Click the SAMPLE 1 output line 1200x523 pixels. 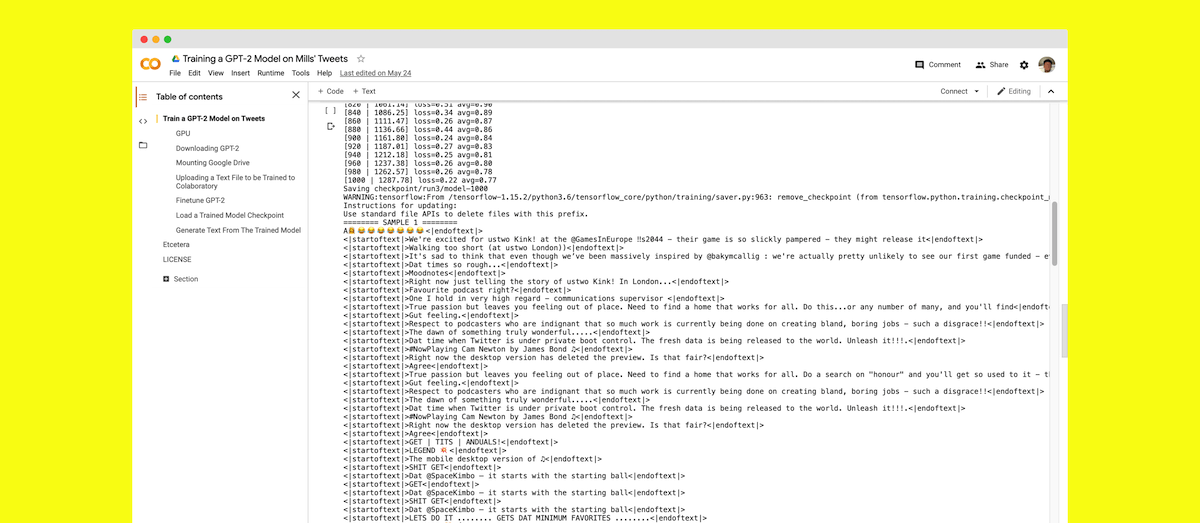pos(401,222)
